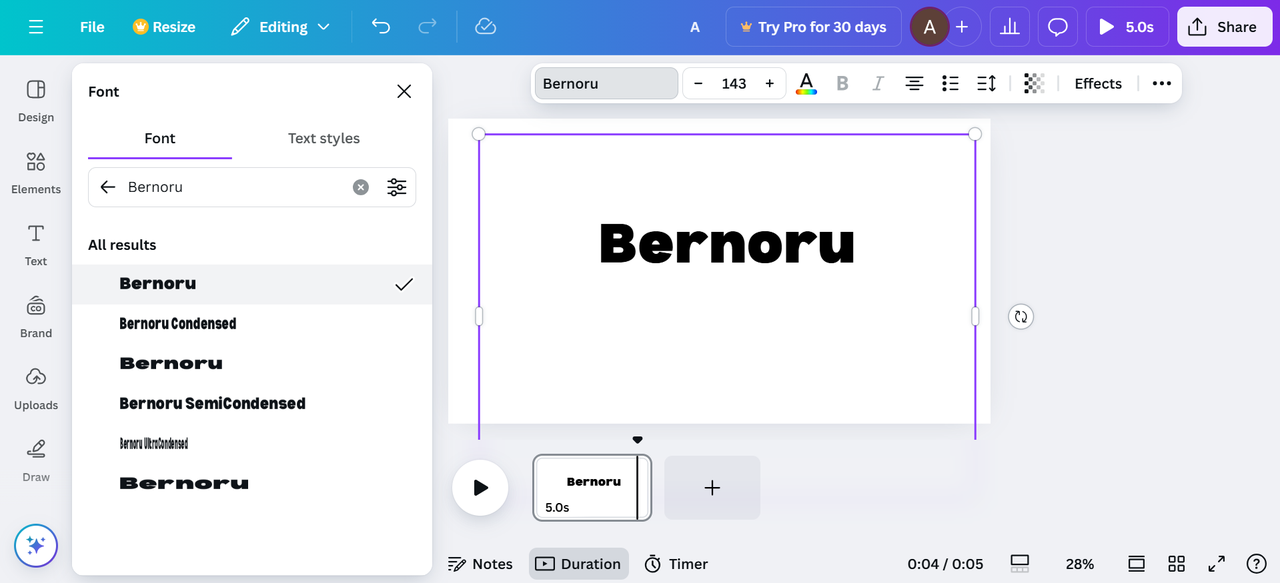Screen dimensions: 1280x583
Task: Play the timeline preview
Action: pyautogui.click(x=480, y=488)
